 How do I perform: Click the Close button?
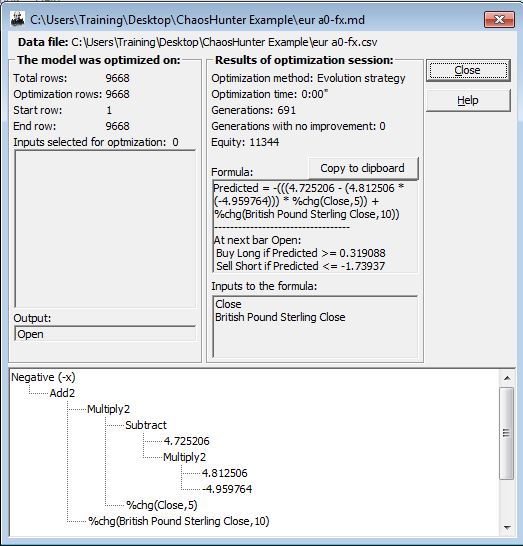point(468,71)
